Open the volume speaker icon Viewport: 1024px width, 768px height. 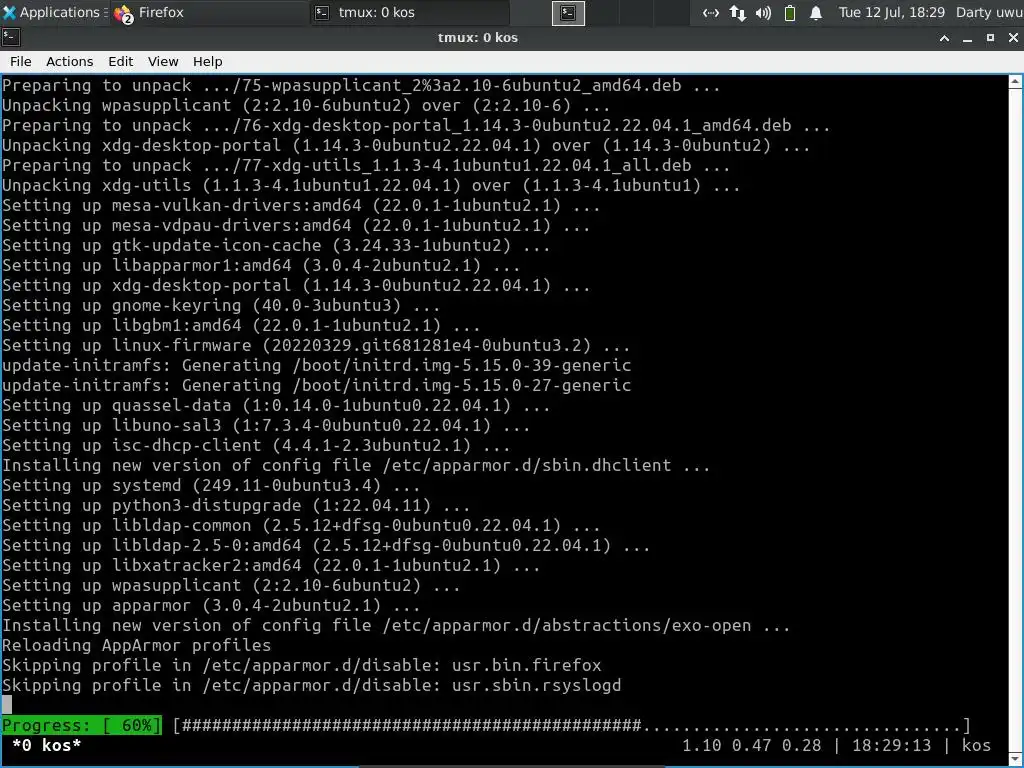coord(763,12)
